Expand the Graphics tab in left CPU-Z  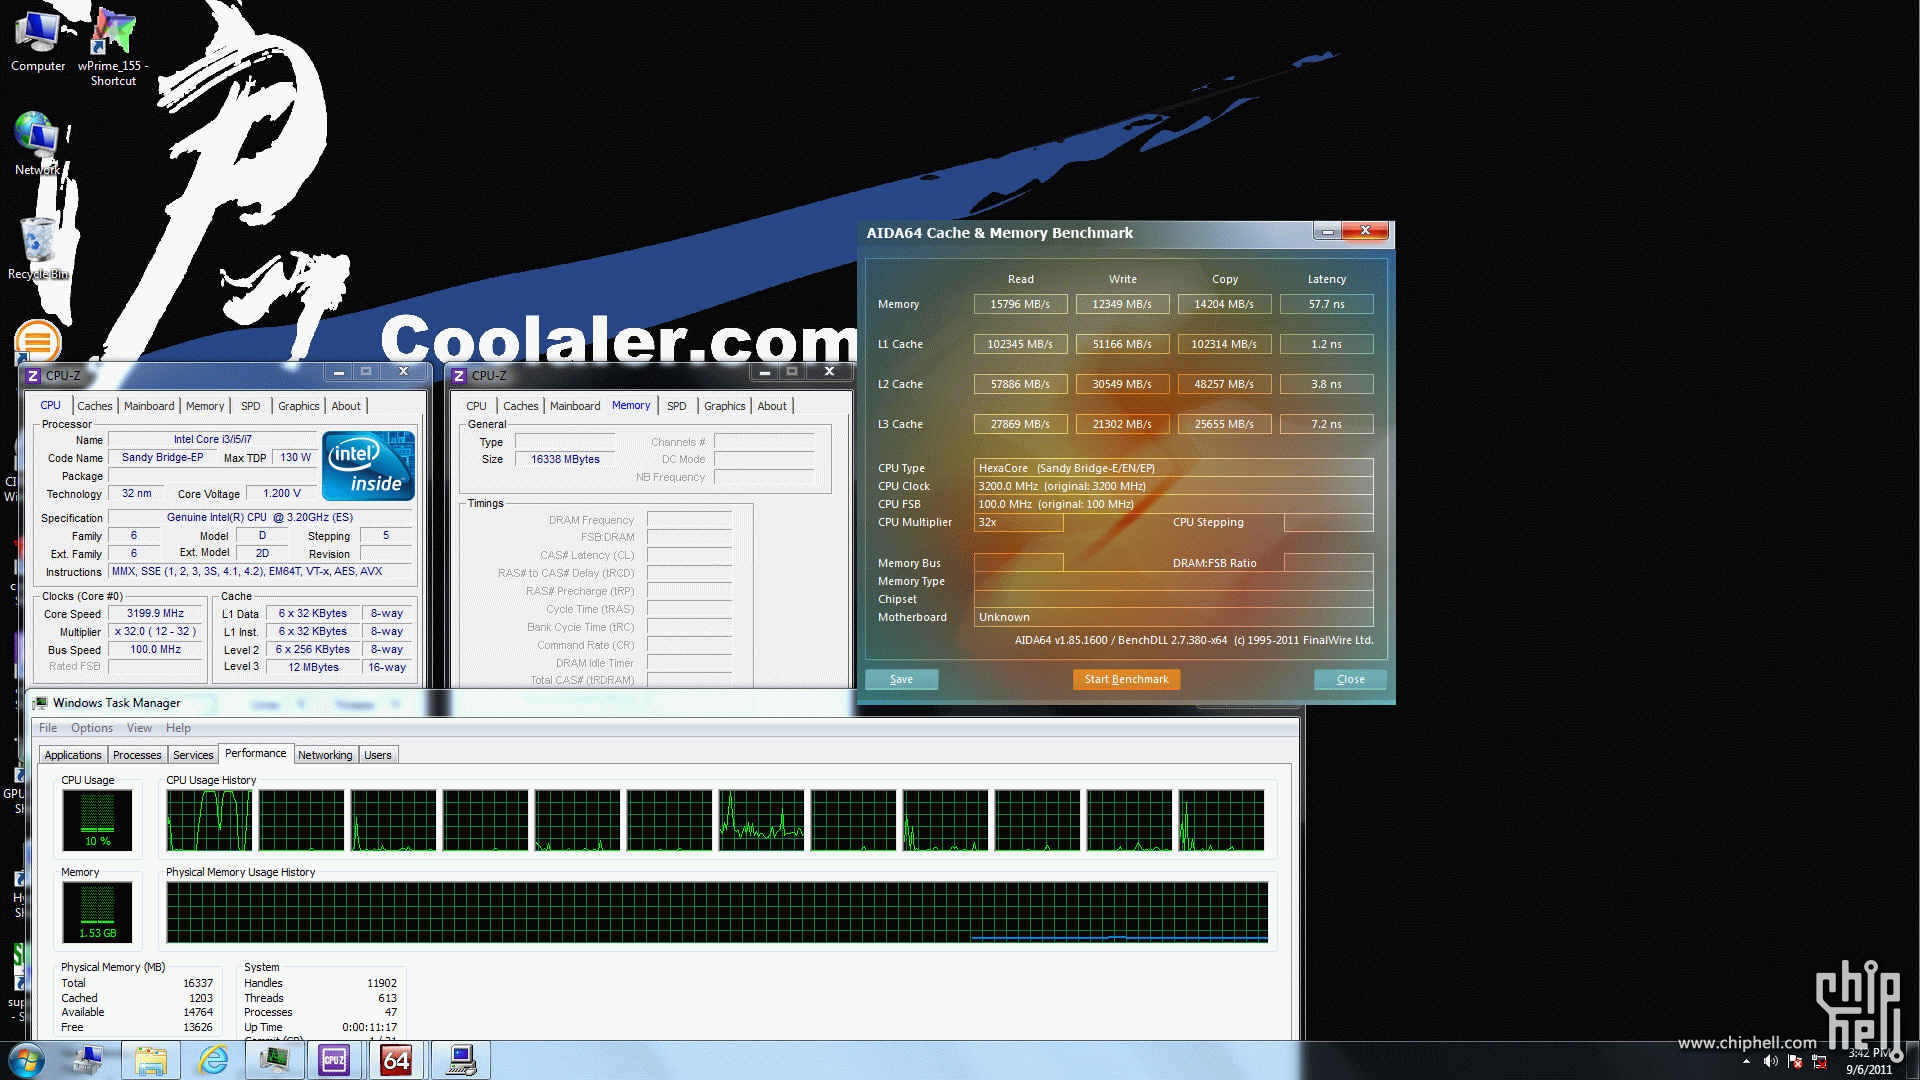pyautogui.click(x=298, y=405)
